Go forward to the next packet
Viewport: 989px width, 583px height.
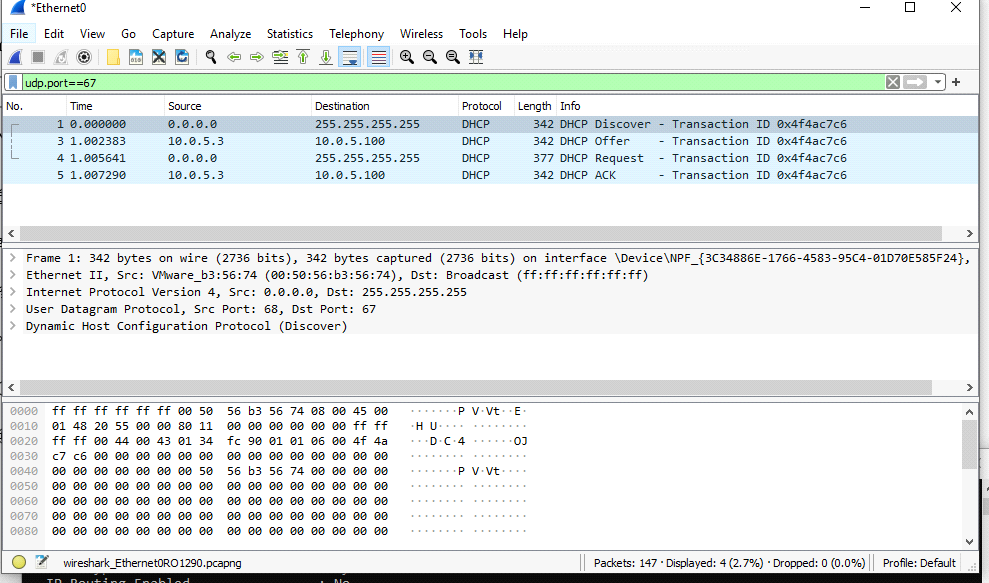point(257,57)
